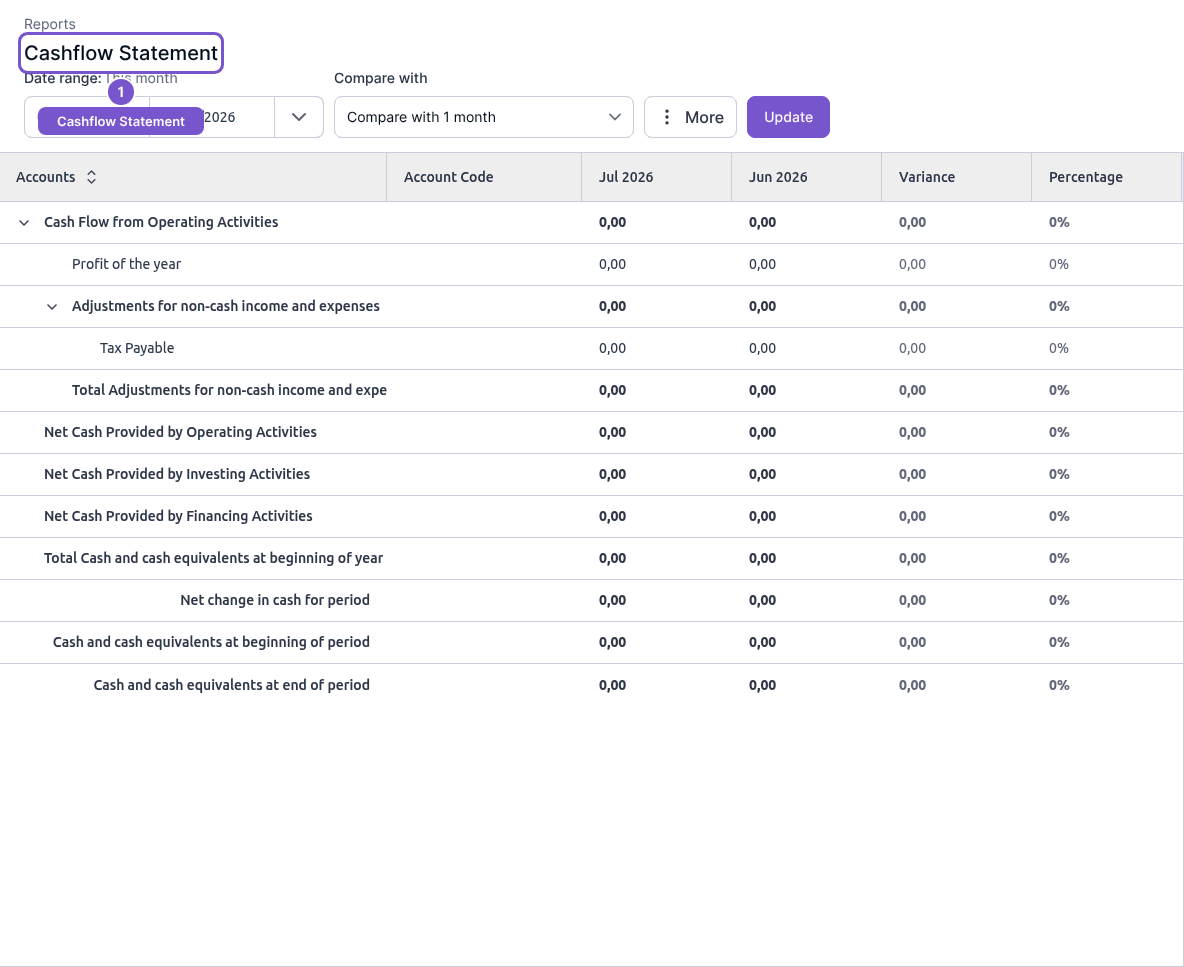Expand the date range dropdown arrow
This screenshot has width=1184, height=967.
299,117
